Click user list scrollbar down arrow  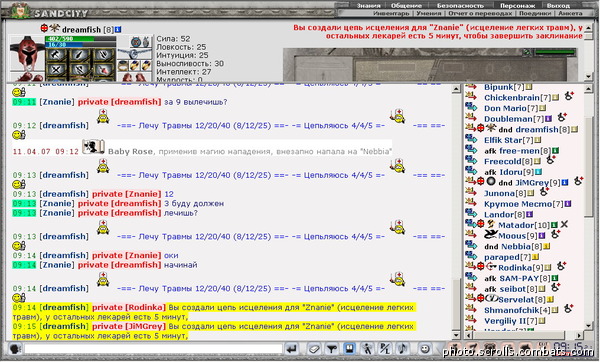click(x=589, y=326)
